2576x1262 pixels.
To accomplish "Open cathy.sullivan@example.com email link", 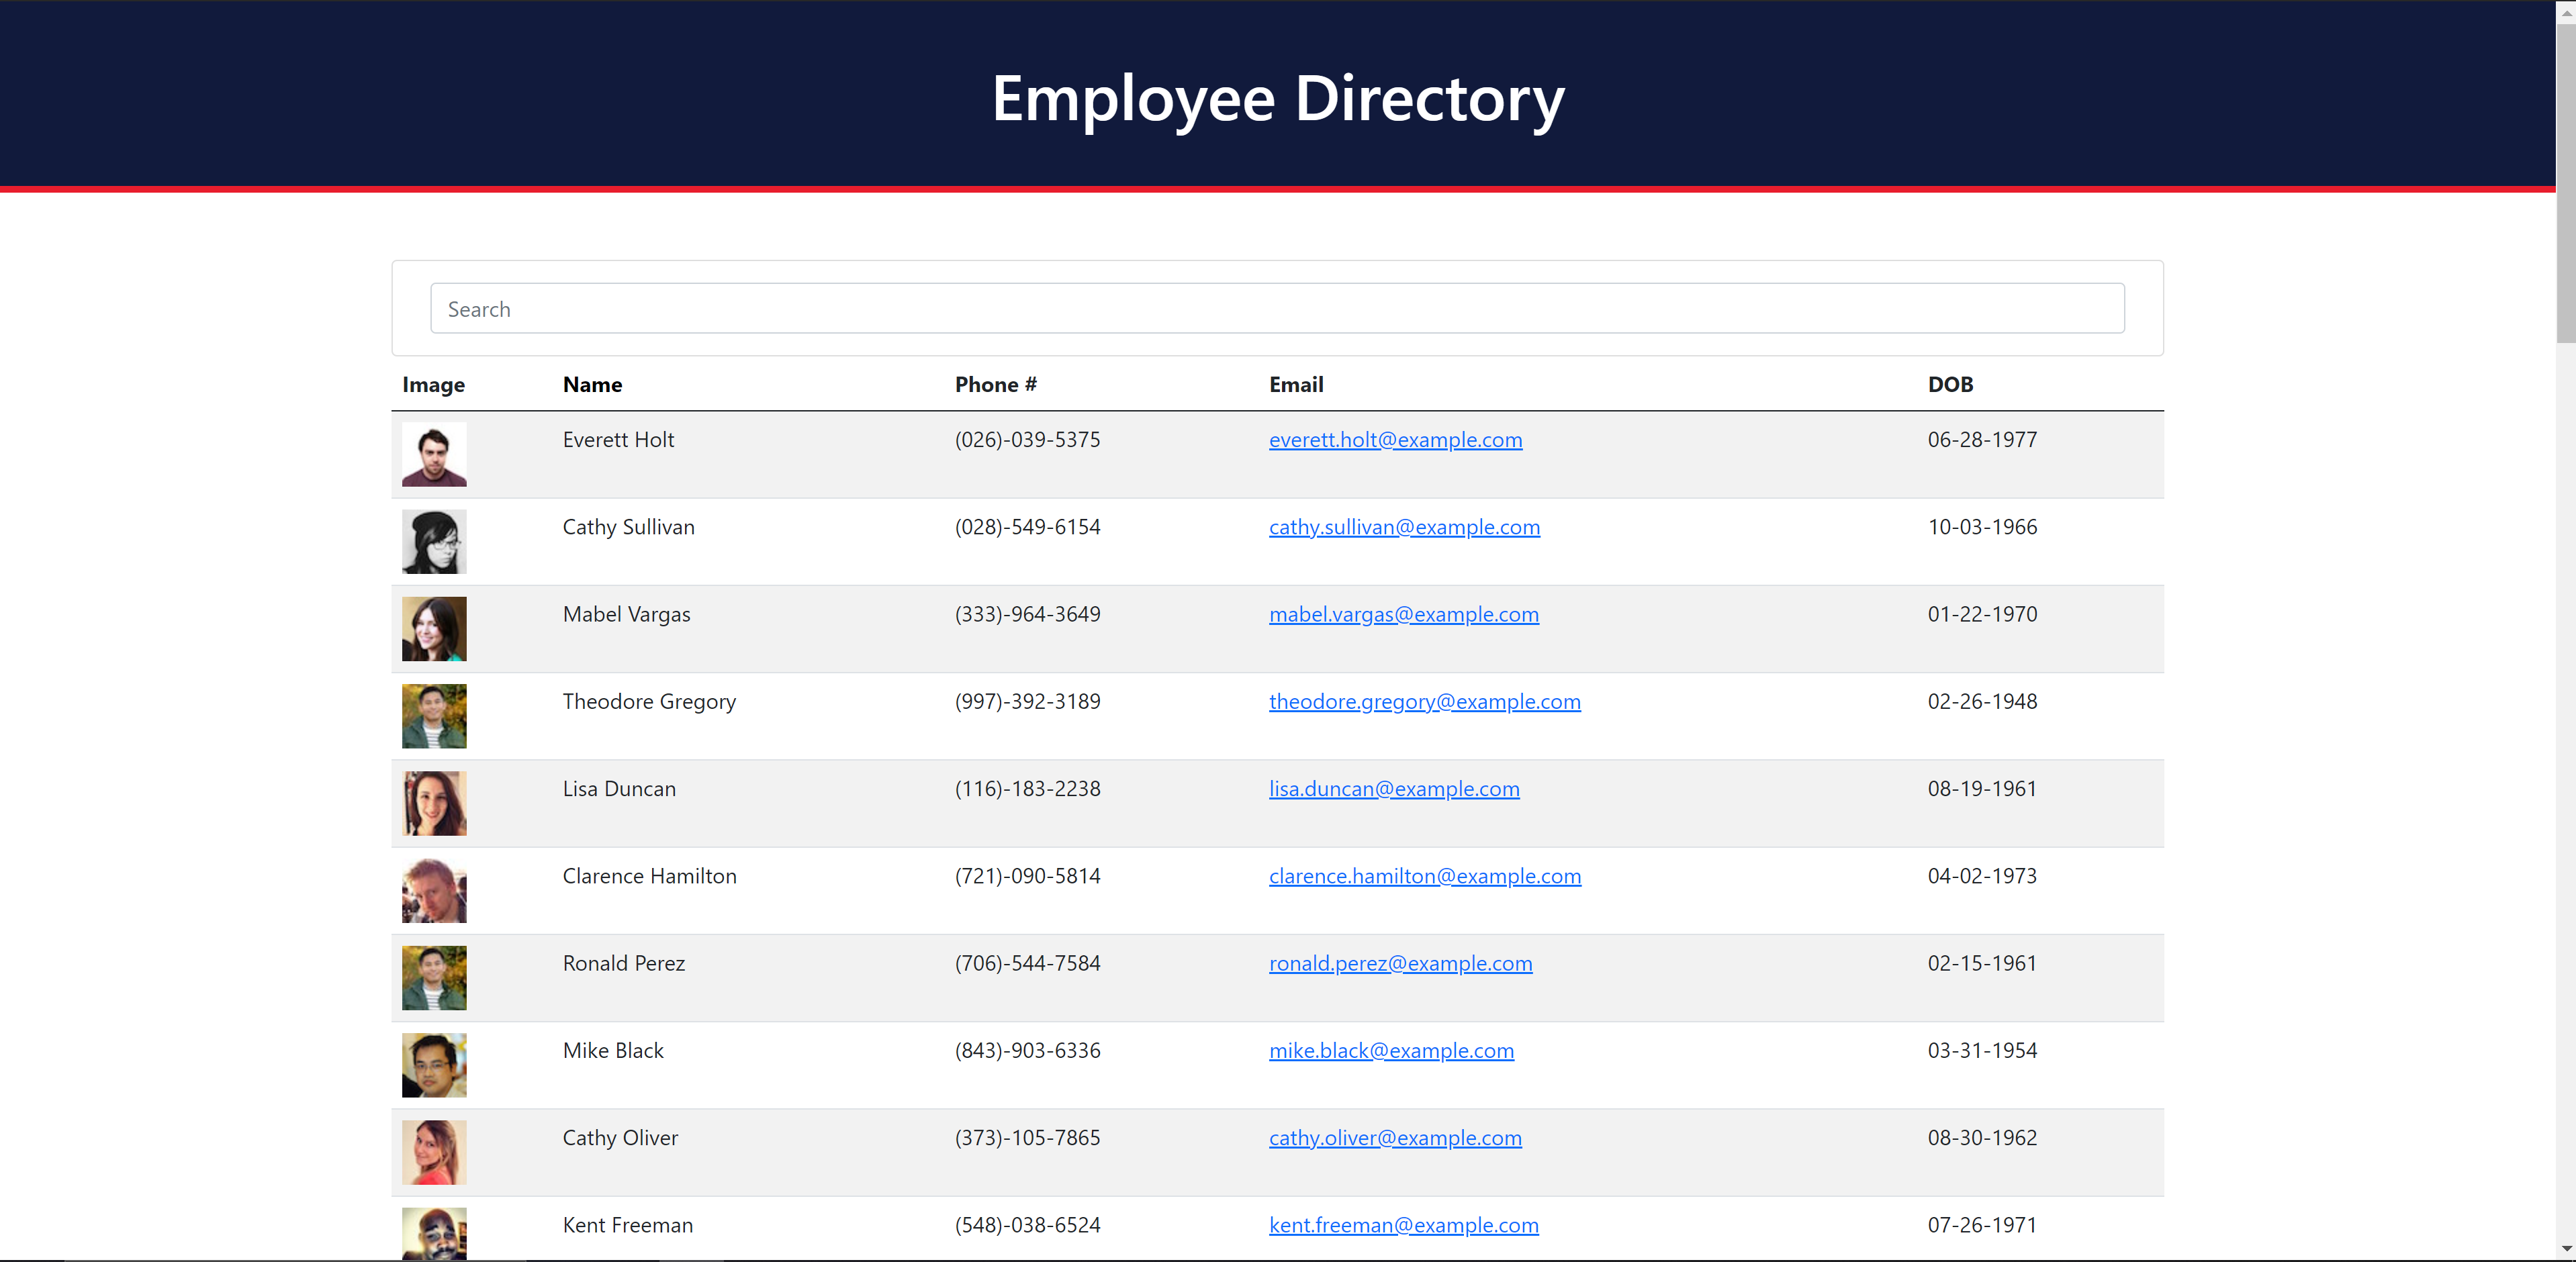I will (x=1404, y=527).
